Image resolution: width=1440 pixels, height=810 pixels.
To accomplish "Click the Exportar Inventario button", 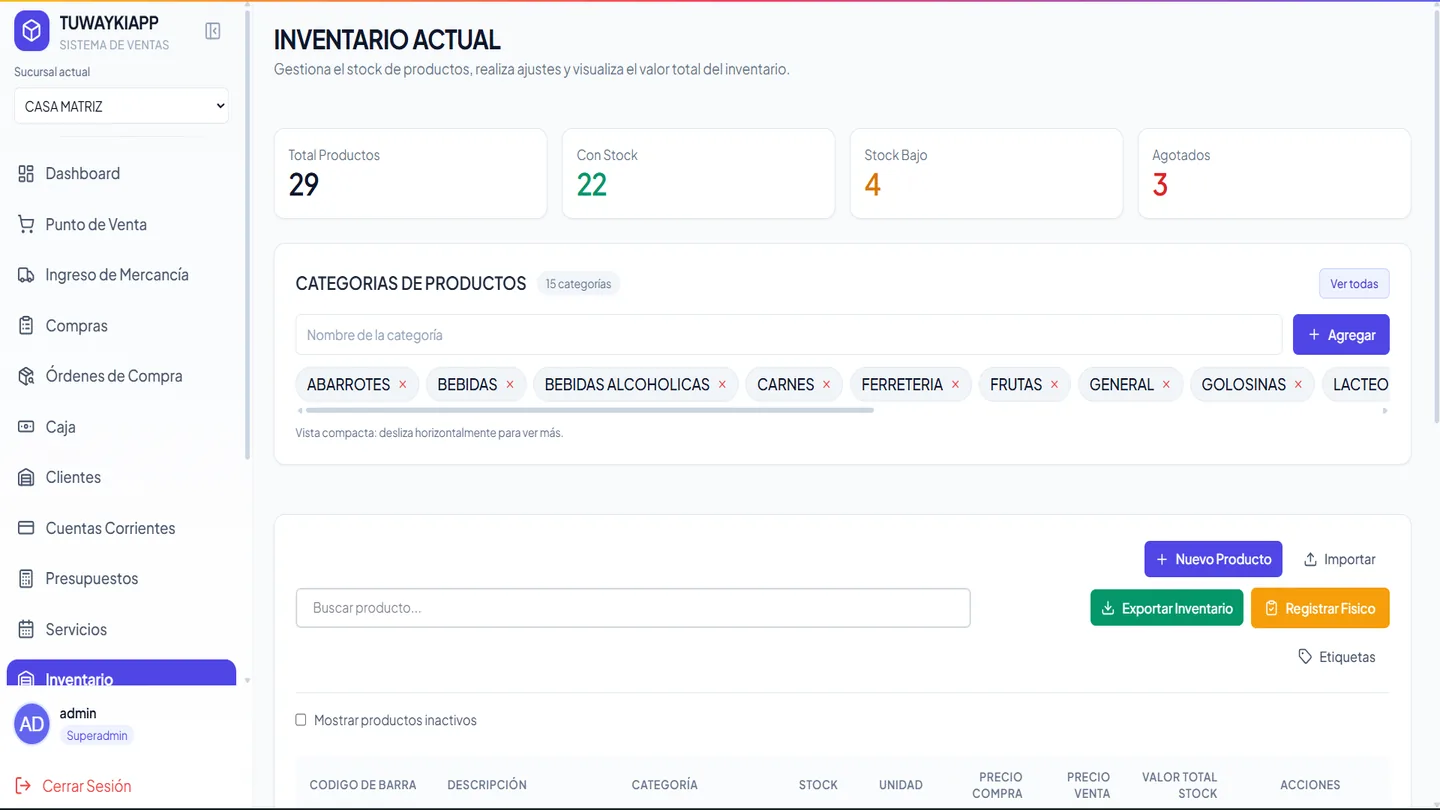I will click(1167, 608).
